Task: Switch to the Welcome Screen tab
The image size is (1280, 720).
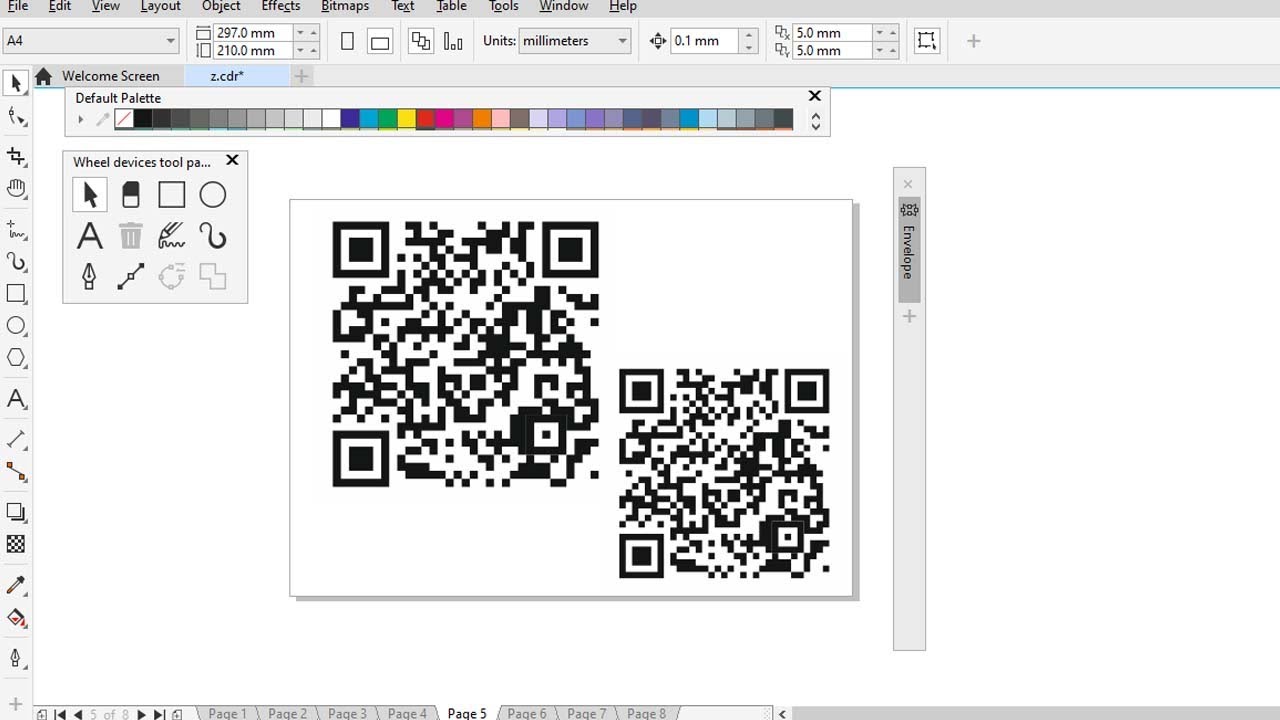Action: point(110,76)
